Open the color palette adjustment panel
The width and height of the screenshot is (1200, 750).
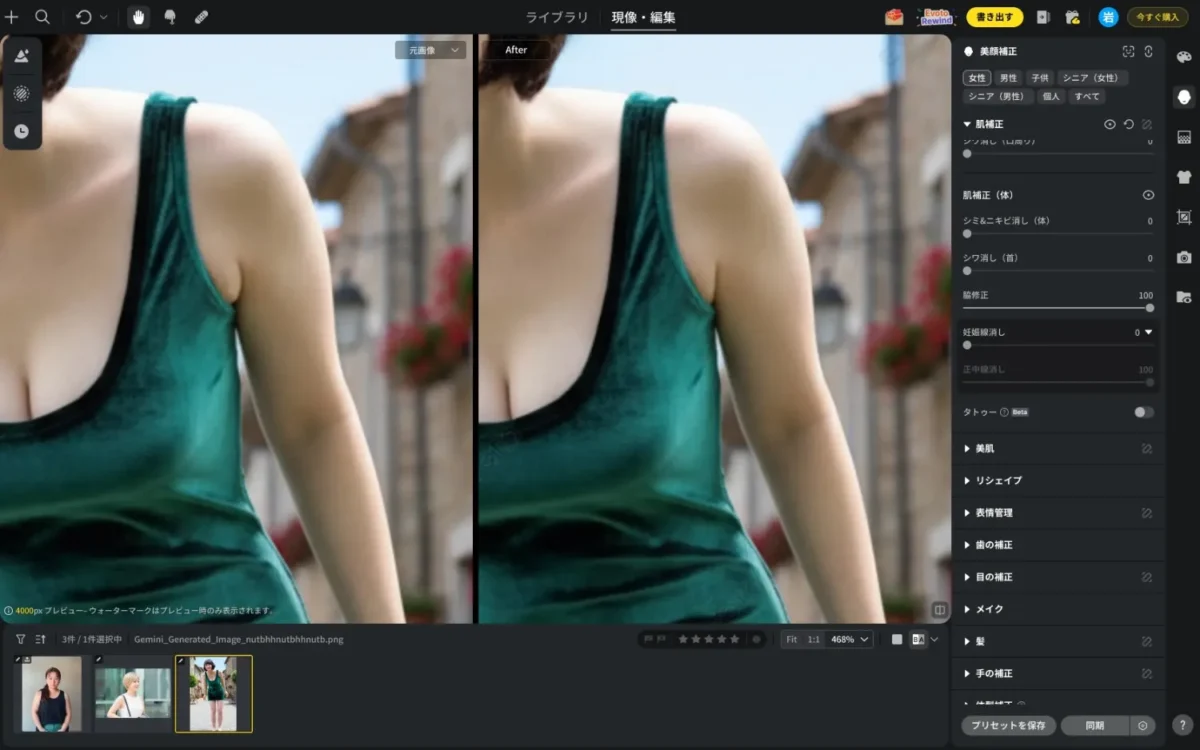click(x=1184, y=57)
